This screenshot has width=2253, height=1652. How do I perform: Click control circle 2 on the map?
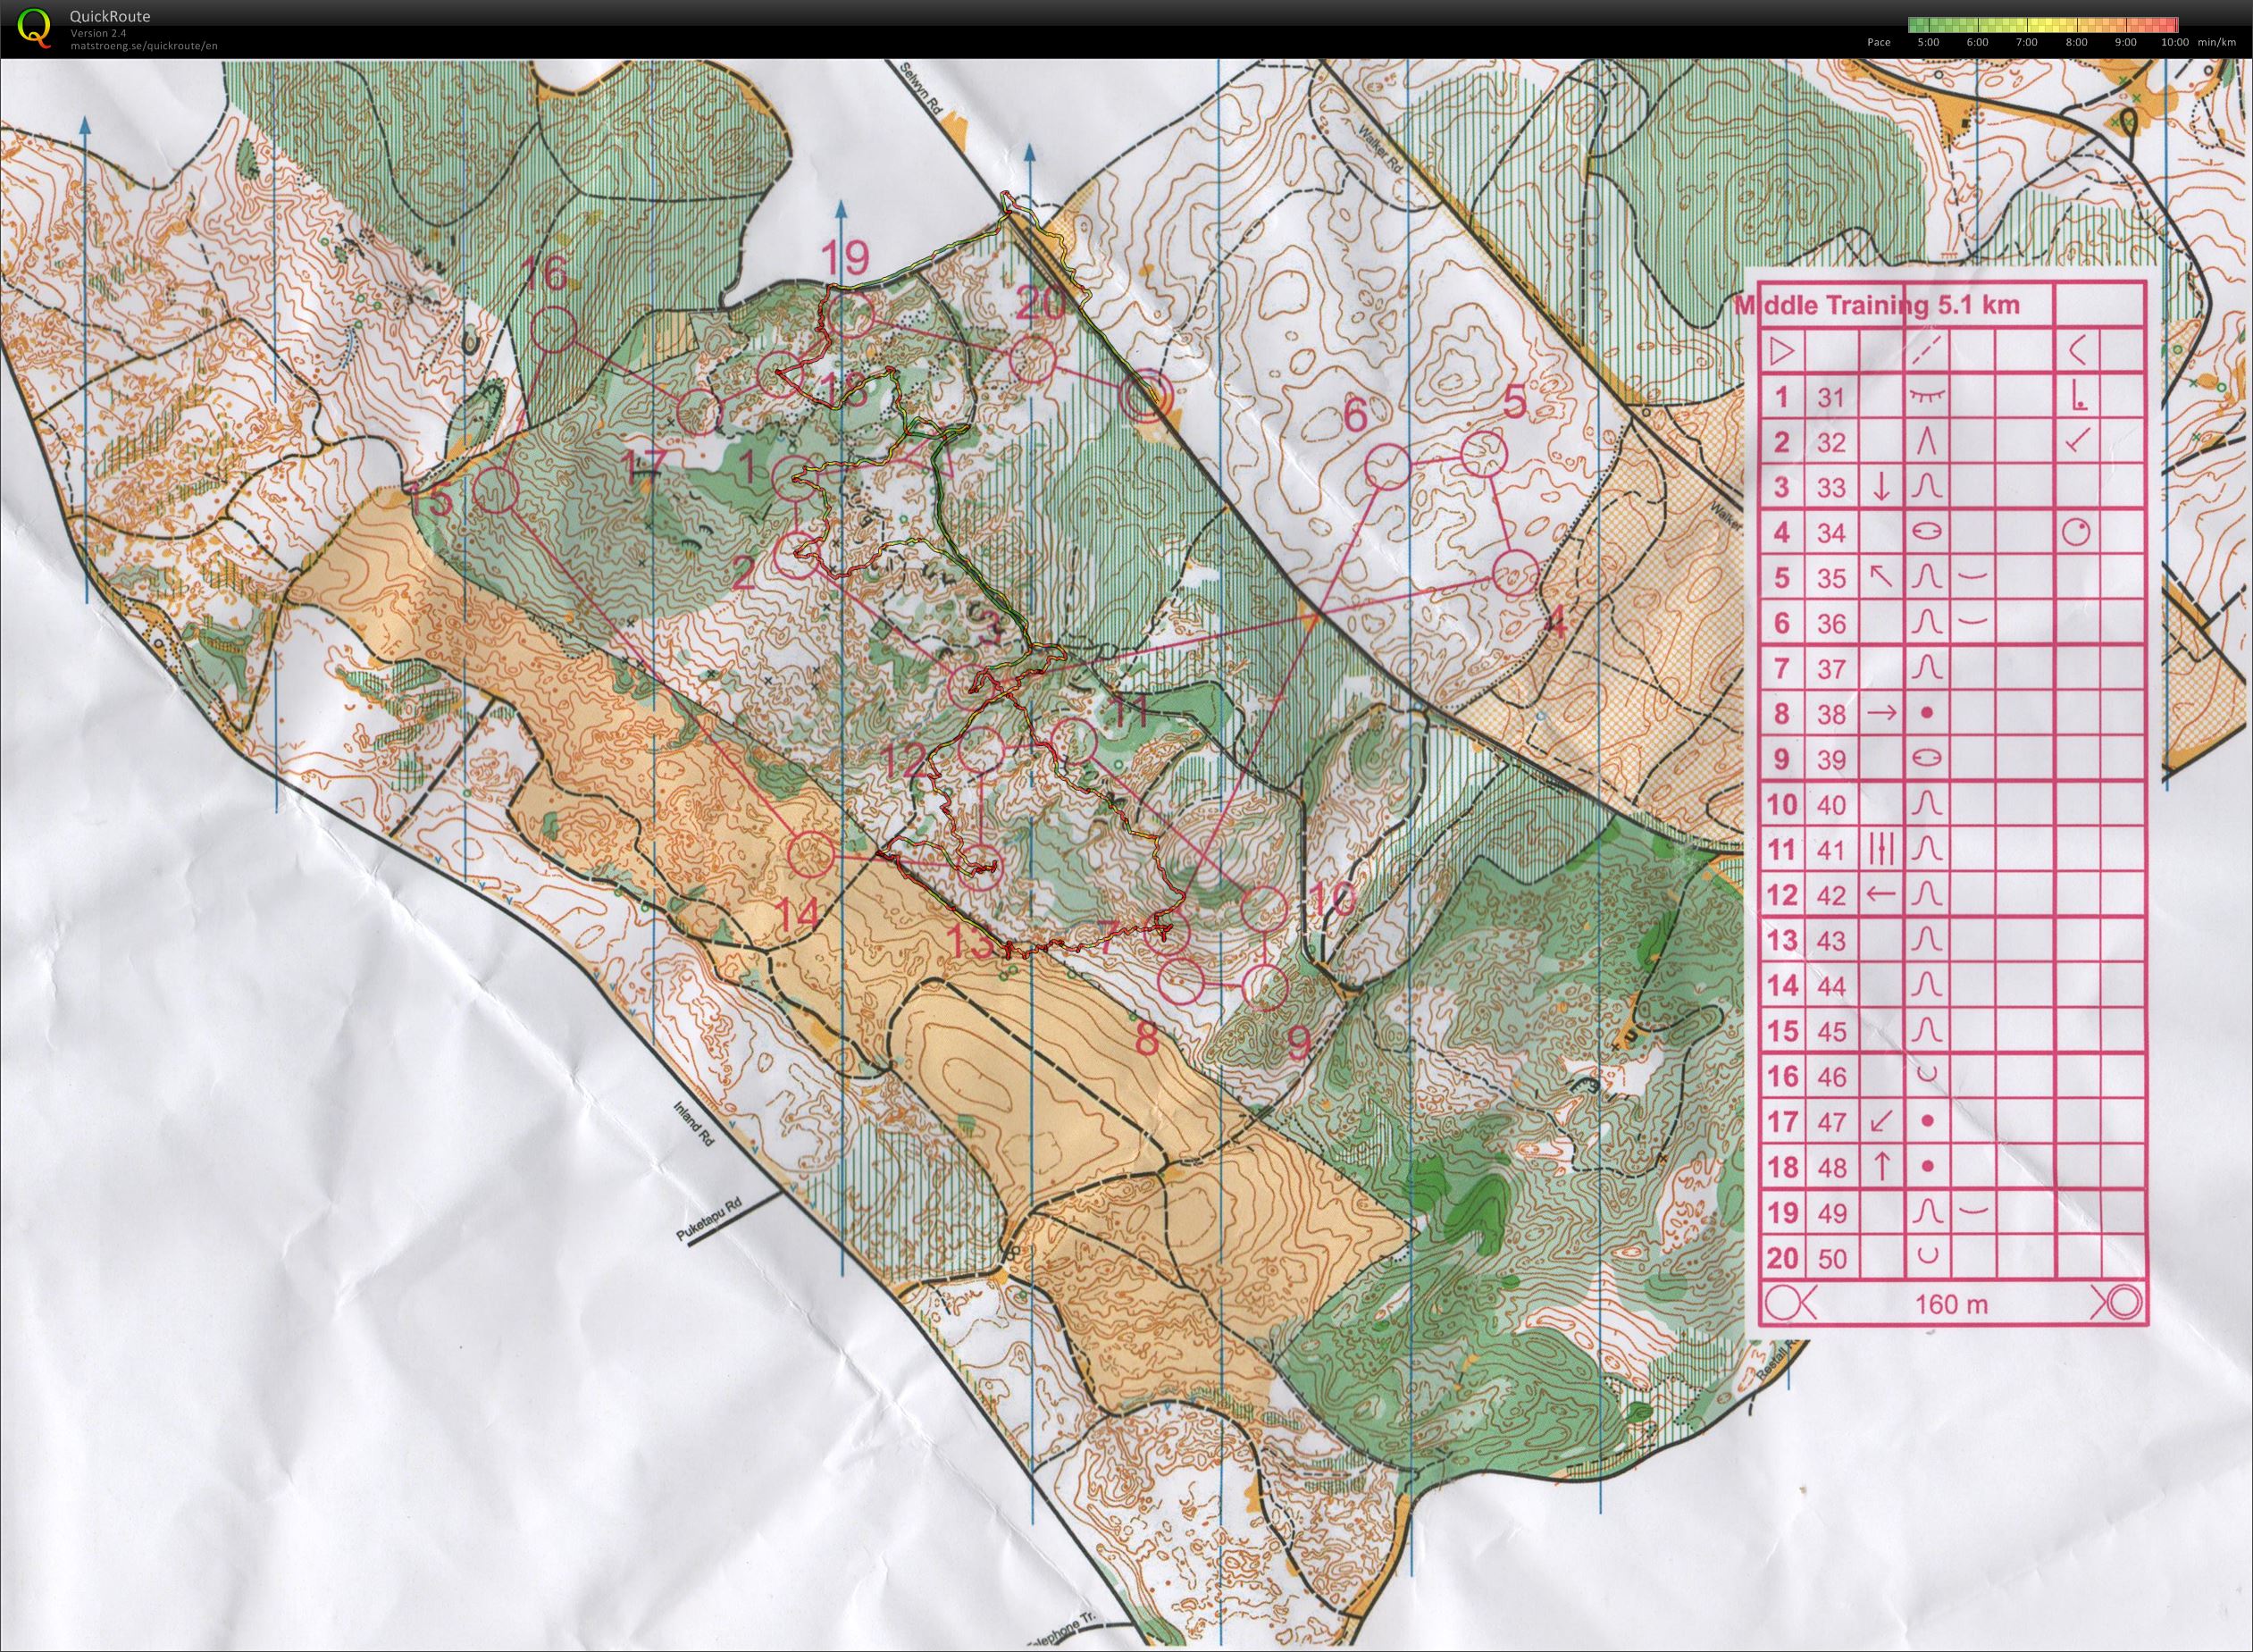pyautogui.click(x=798, y=557)
